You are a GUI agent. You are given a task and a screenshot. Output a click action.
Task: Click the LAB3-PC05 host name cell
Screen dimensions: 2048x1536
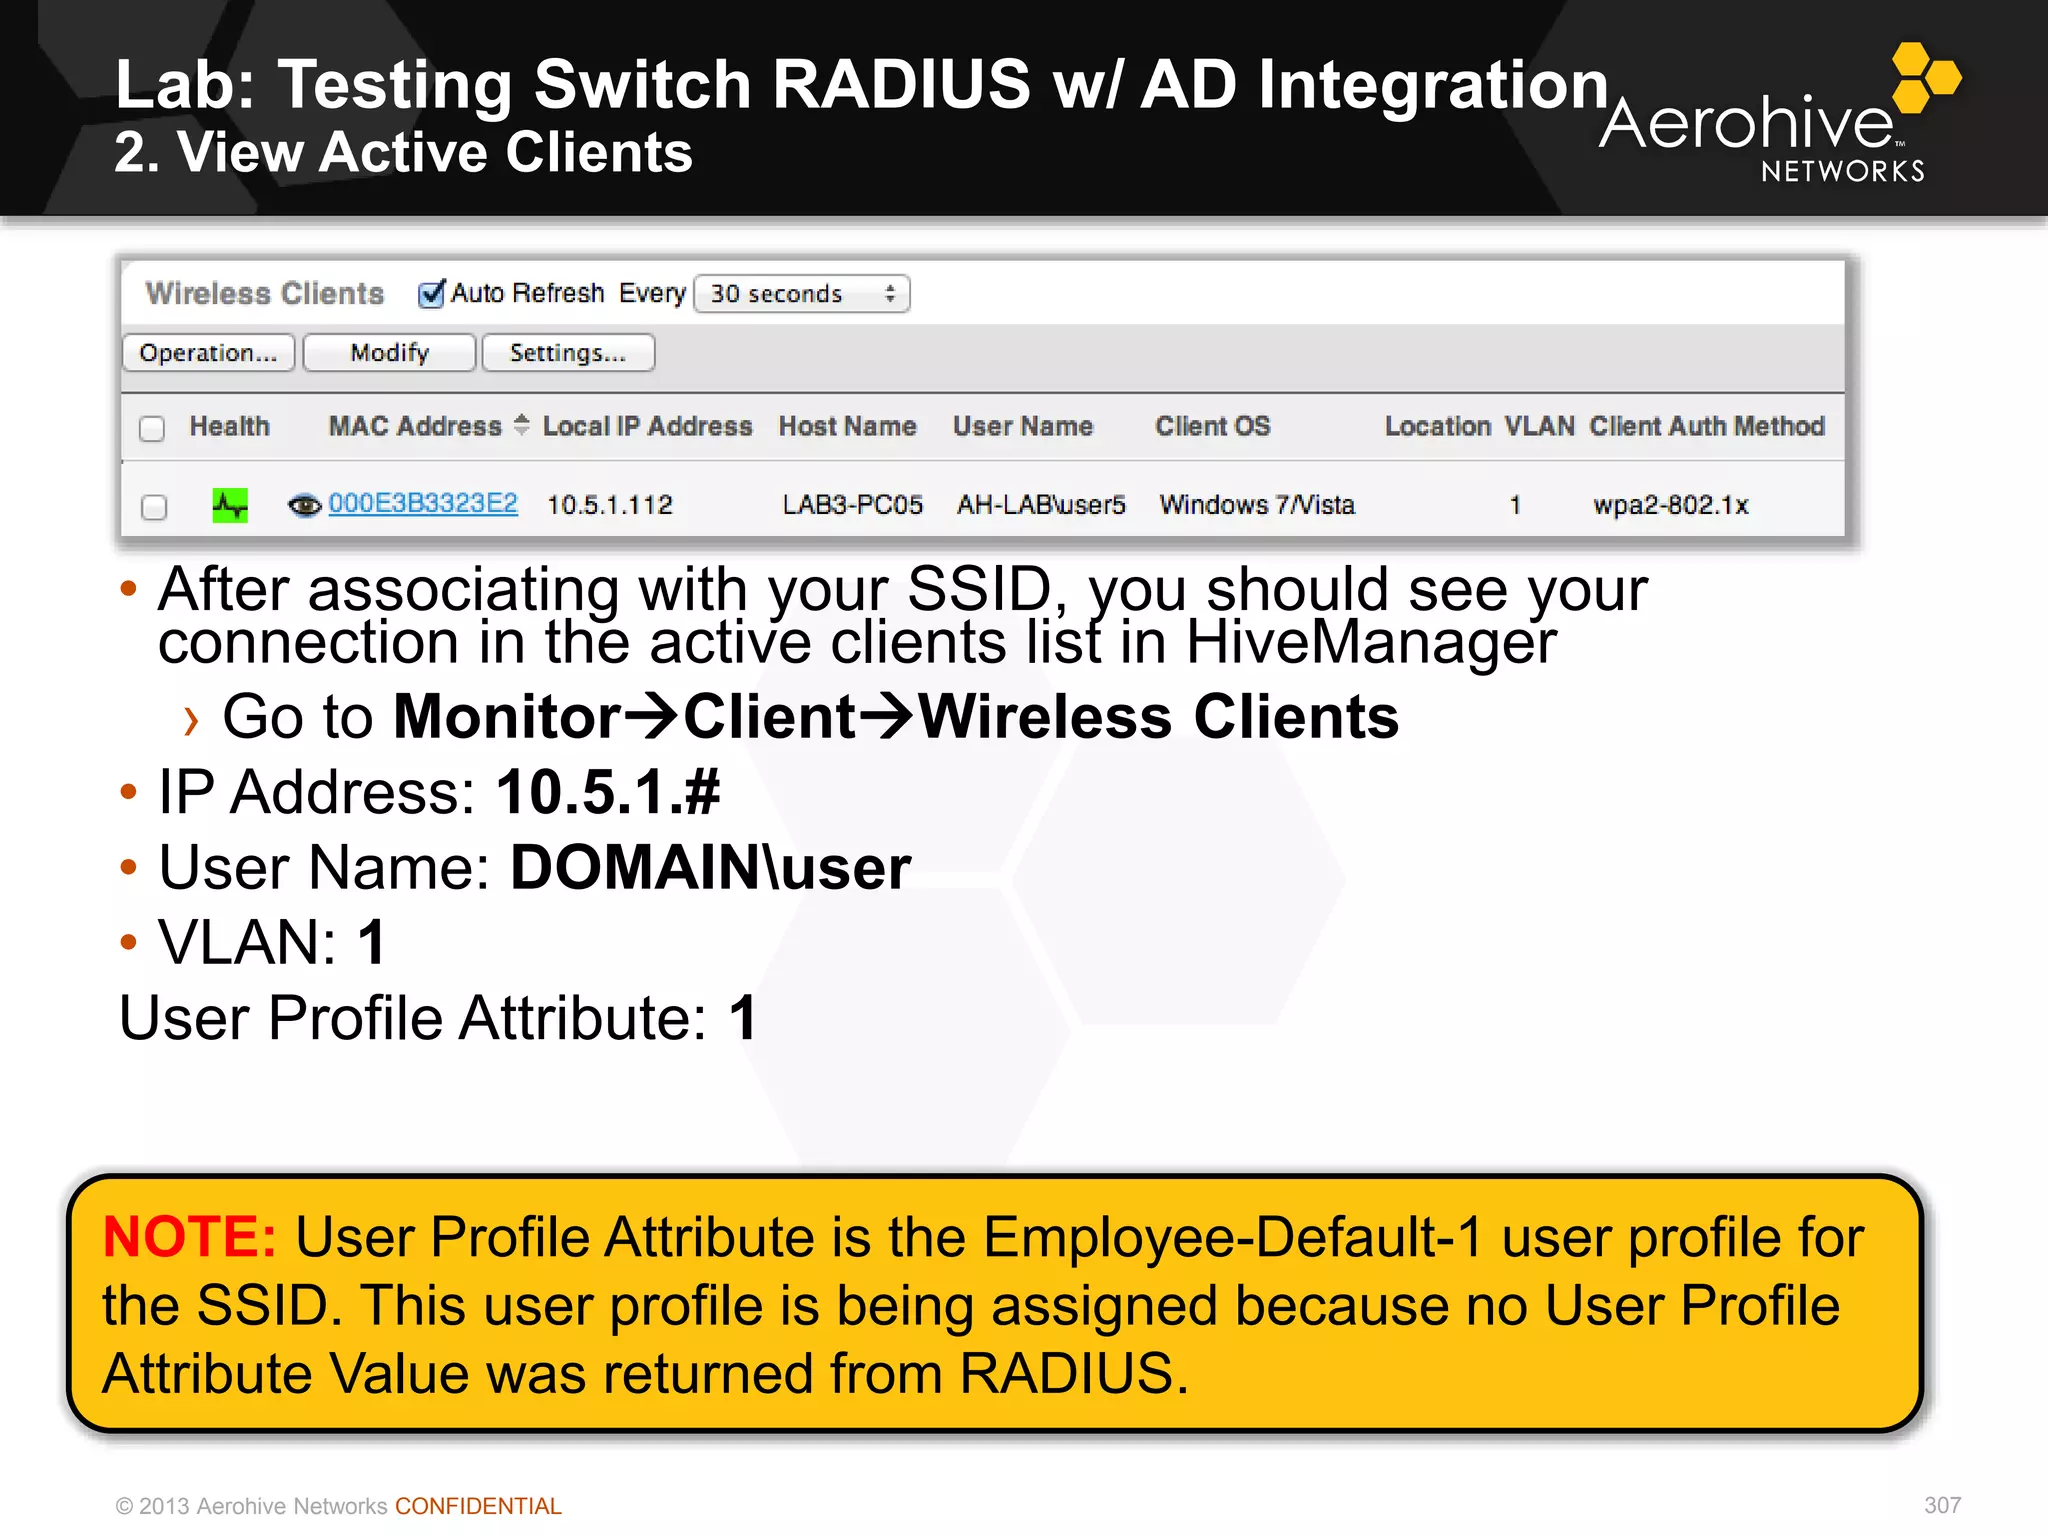pos(852,505)
